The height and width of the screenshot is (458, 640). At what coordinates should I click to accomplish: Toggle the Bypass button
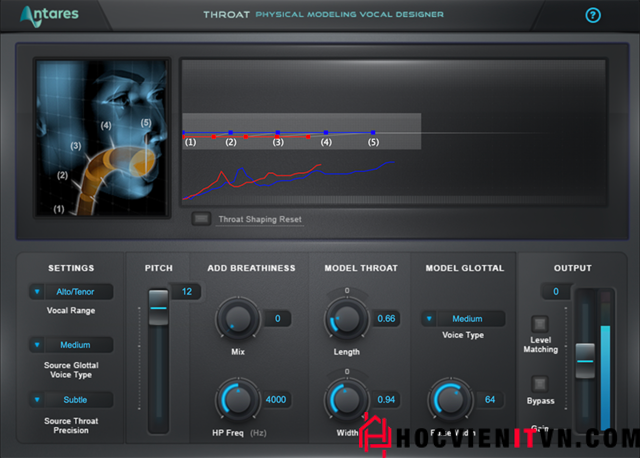tap(540, 384)
